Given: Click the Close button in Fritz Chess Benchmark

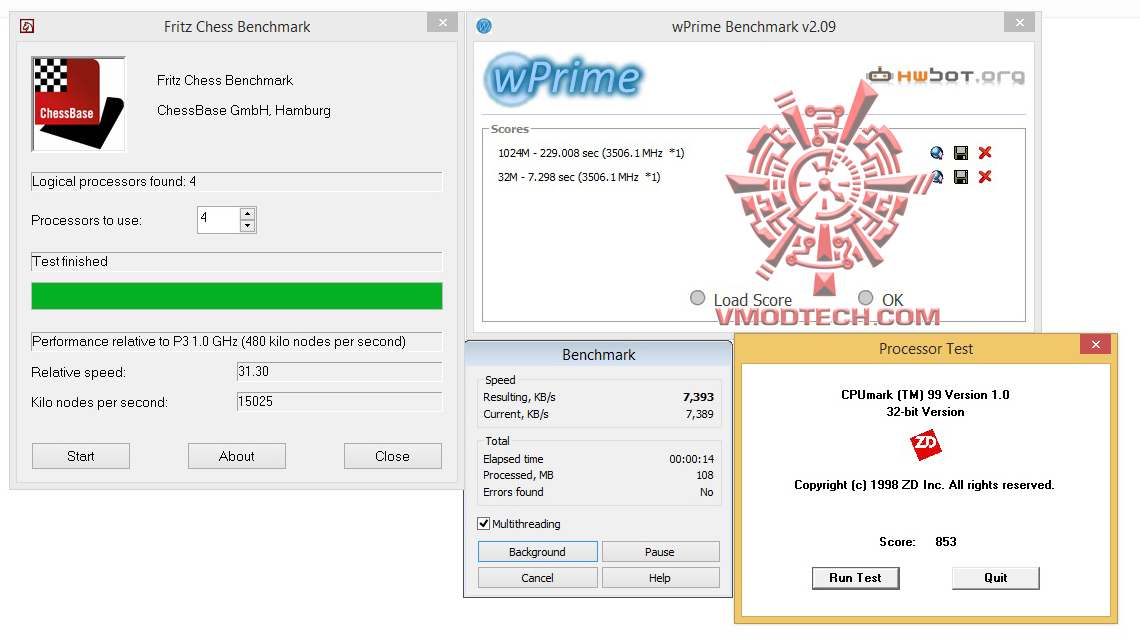Looking at the screenshot, I should tap(393, 456).
